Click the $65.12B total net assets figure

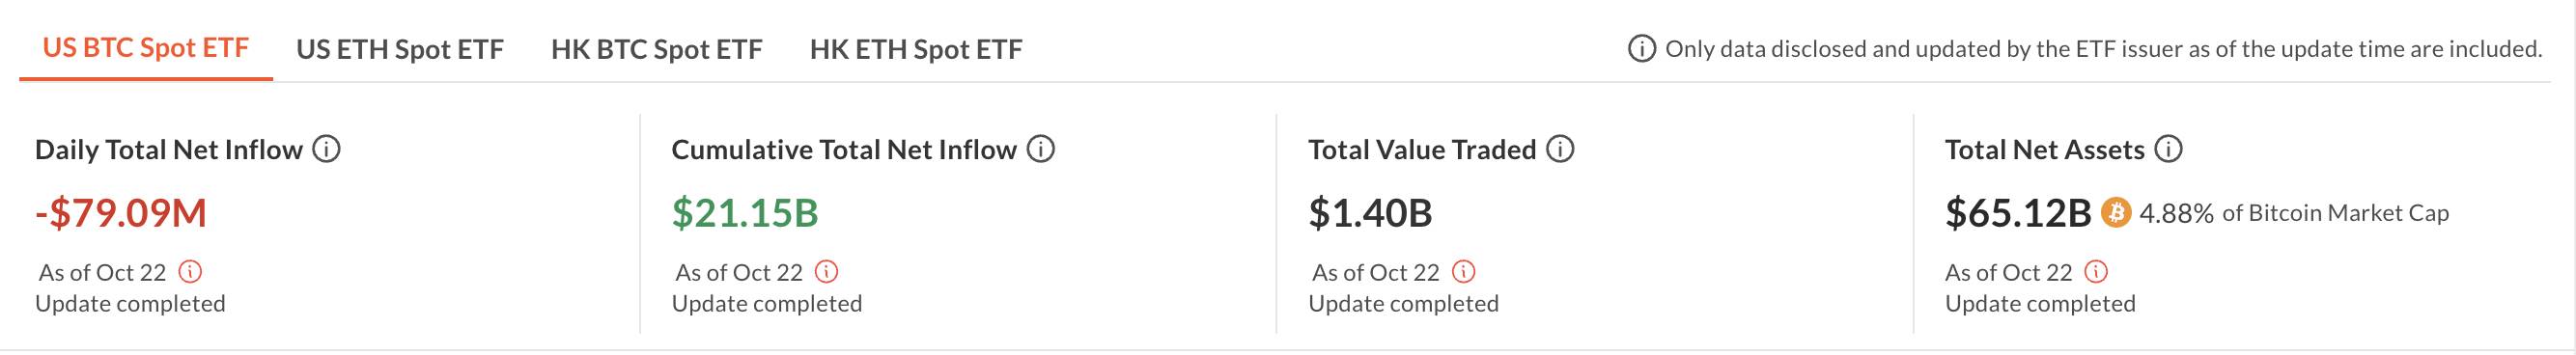2018,213
